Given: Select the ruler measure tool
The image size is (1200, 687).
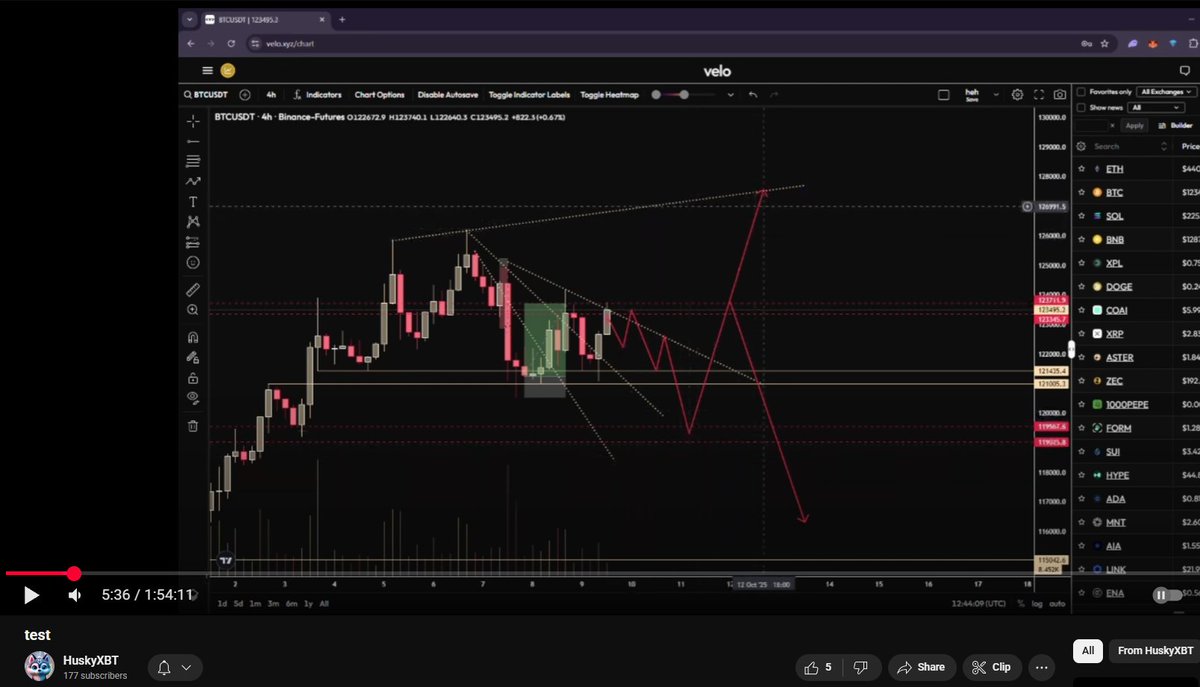Looking at the screenshot, I should tap(193, 290).
